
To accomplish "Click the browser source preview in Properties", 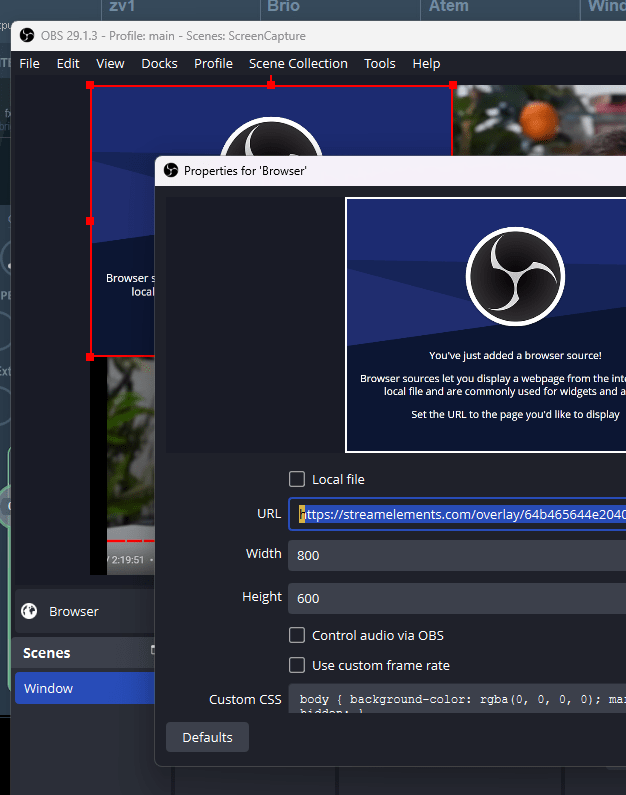I will coord(486,325).
